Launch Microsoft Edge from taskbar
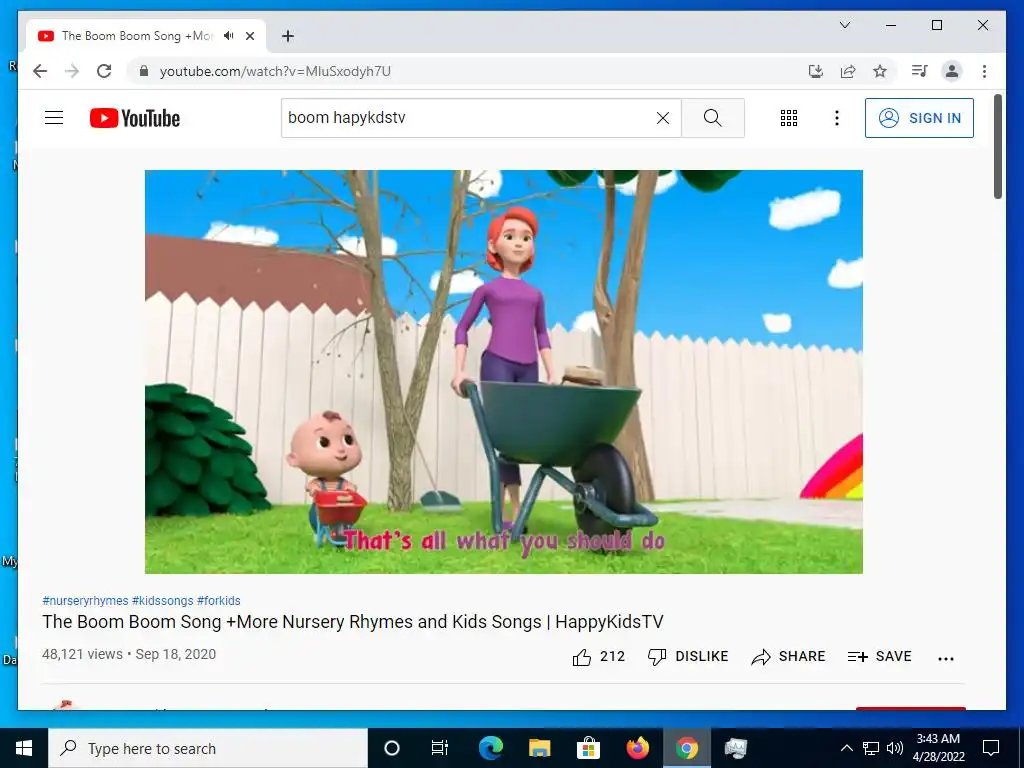Screen dimensions: 1024x768 (490, 748)
